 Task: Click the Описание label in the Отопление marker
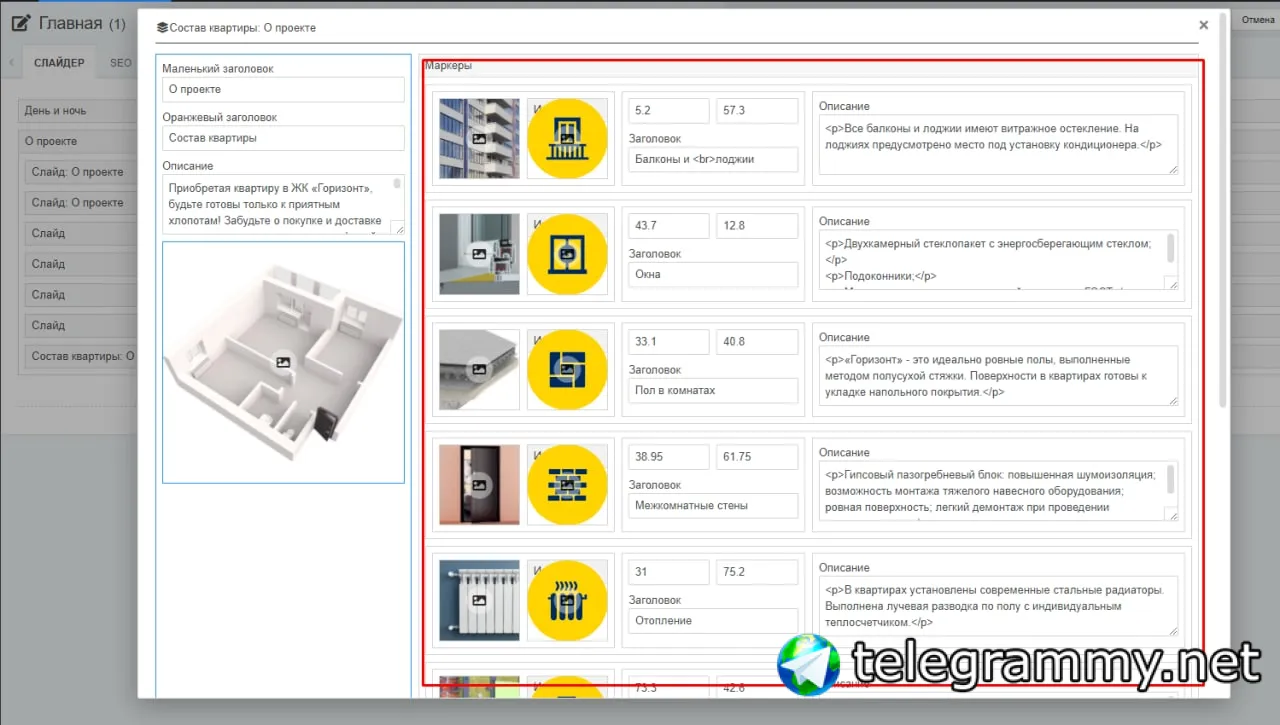point(844,568)
